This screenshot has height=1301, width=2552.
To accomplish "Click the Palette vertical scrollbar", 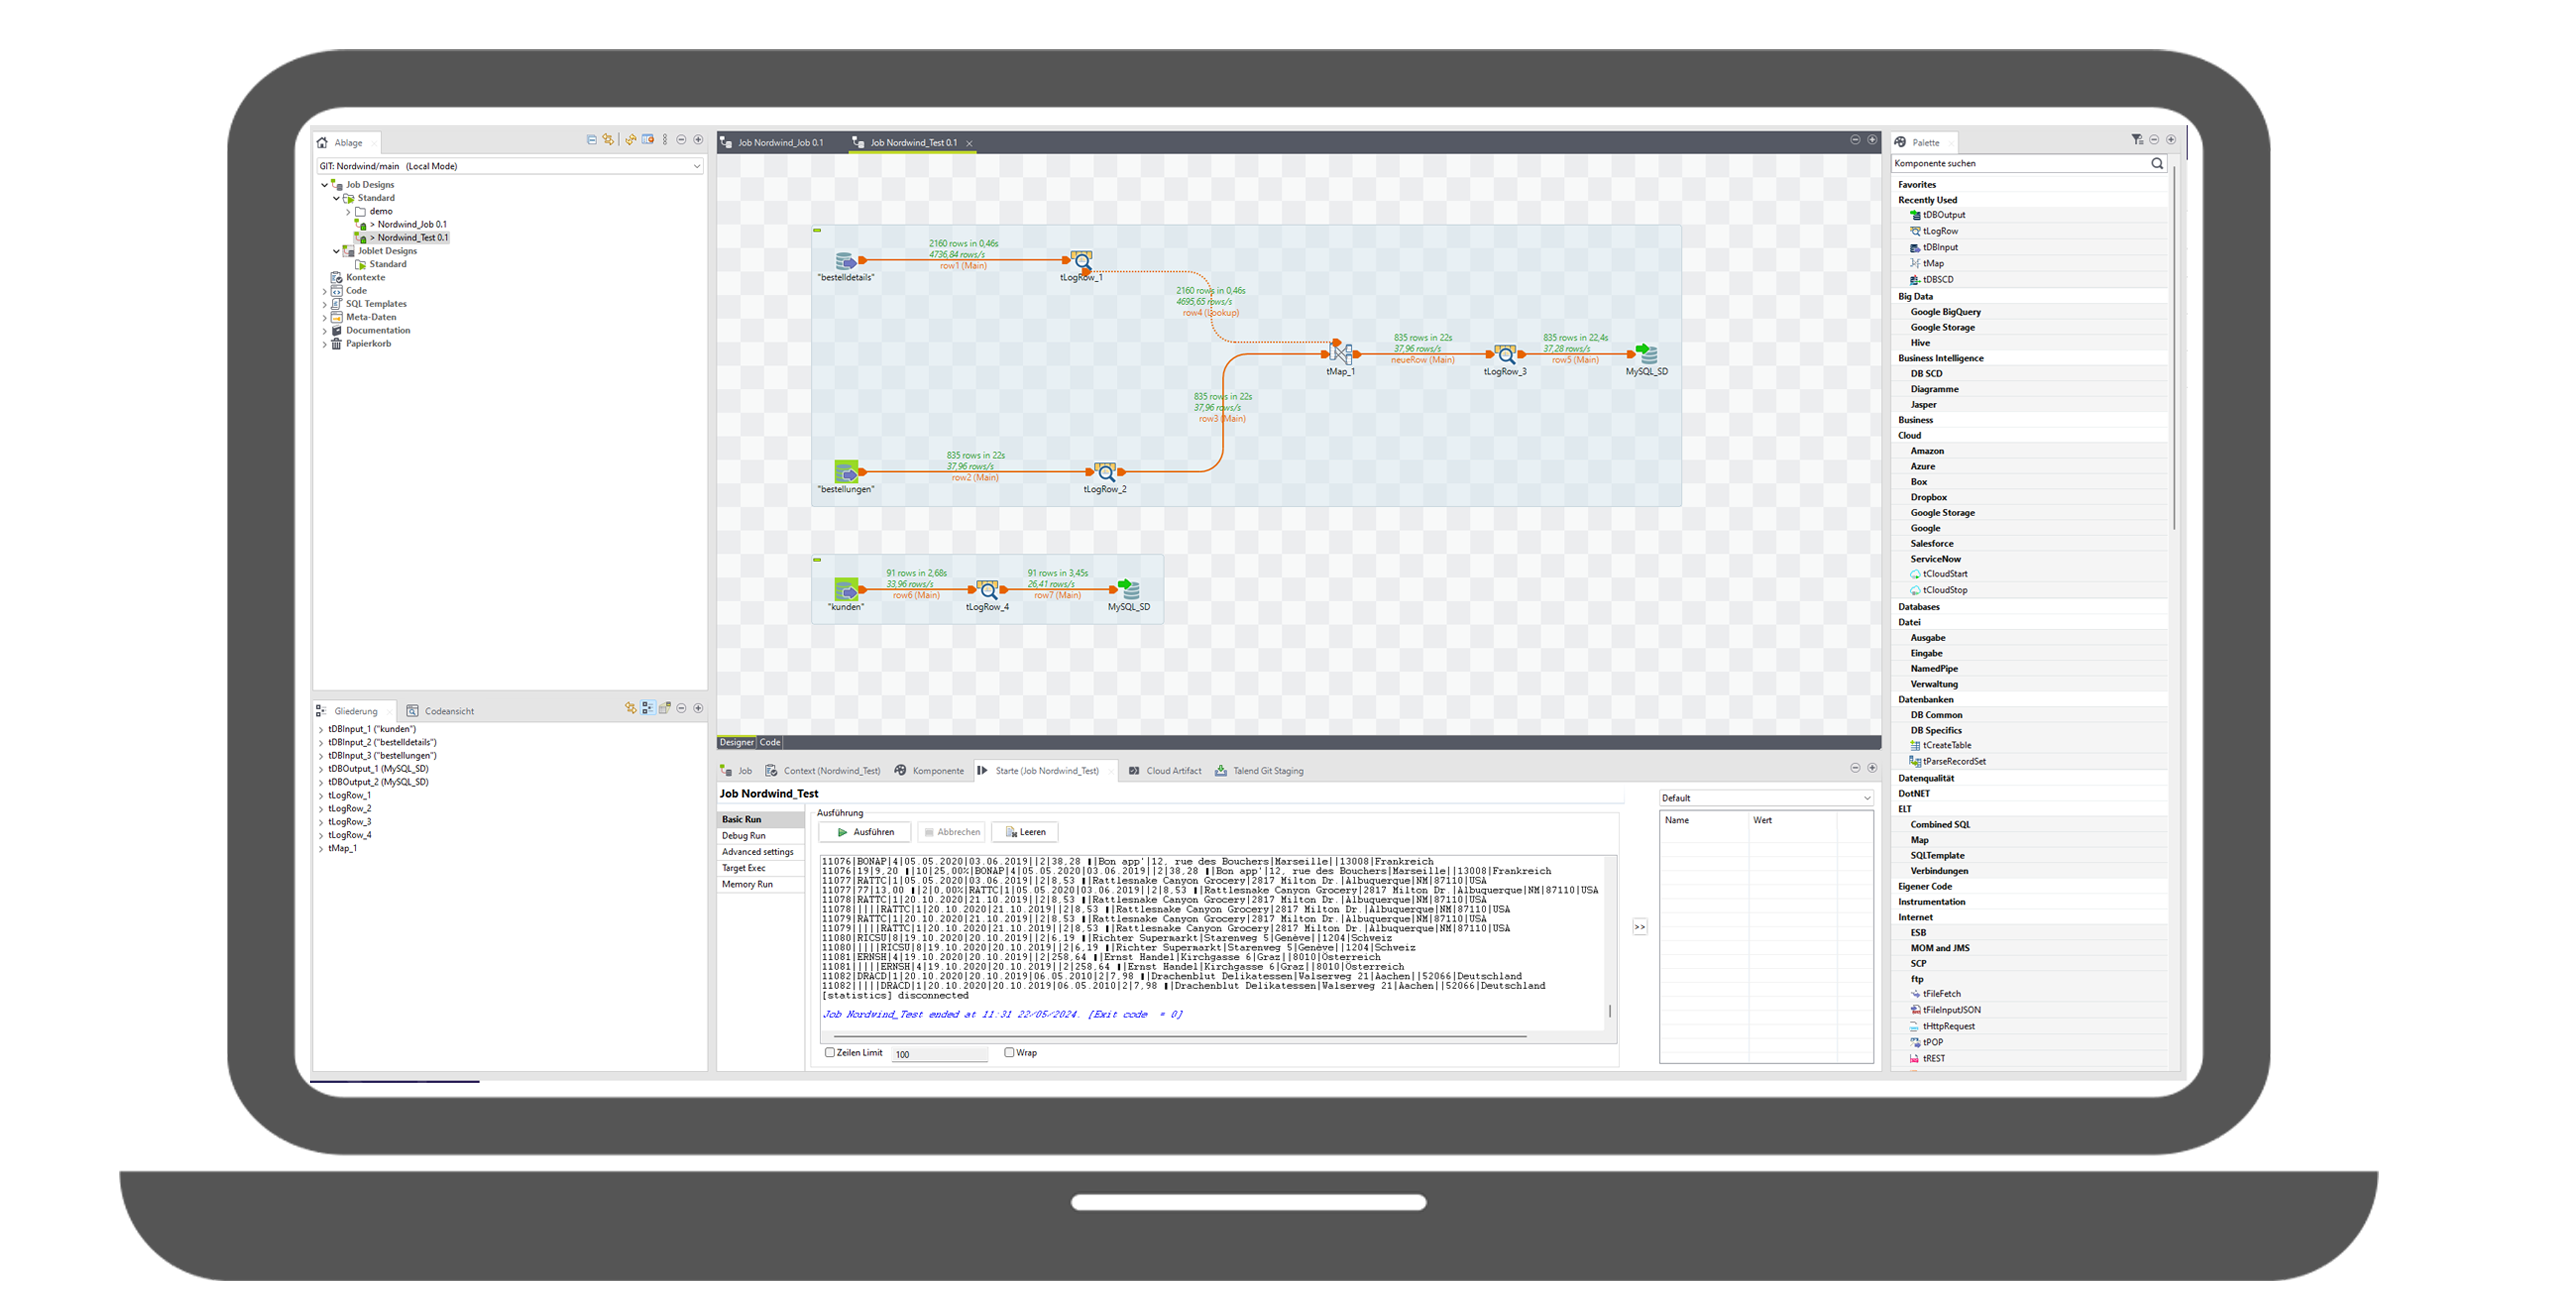I will pos(2173,350).
